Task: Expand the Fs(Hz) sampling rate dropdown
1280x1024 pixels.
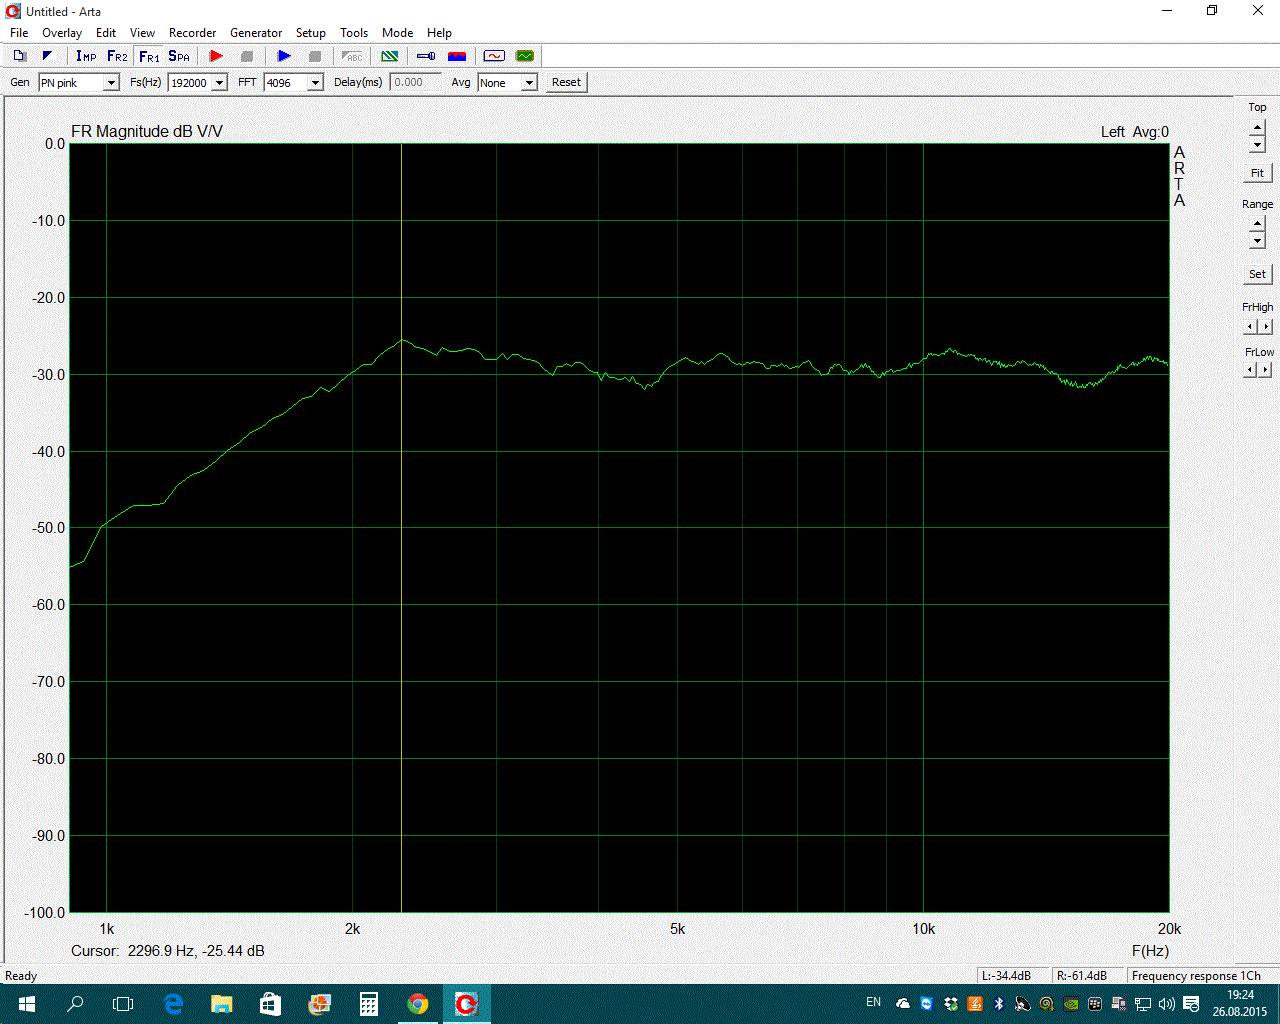Action: (x=219, y=83)
